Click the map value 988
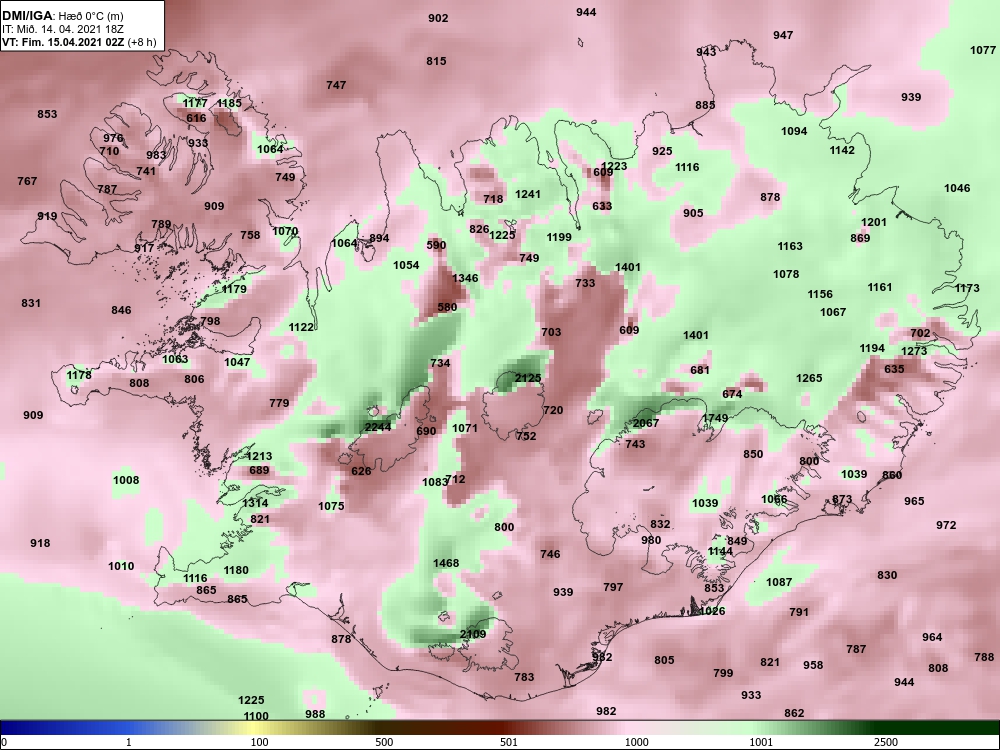 click(315, 714)
